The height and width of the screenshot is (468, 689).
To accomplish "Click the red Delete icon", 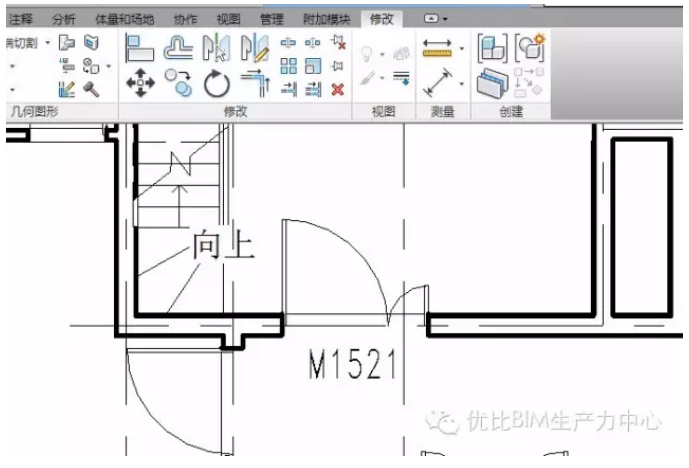I will point(338,89).
